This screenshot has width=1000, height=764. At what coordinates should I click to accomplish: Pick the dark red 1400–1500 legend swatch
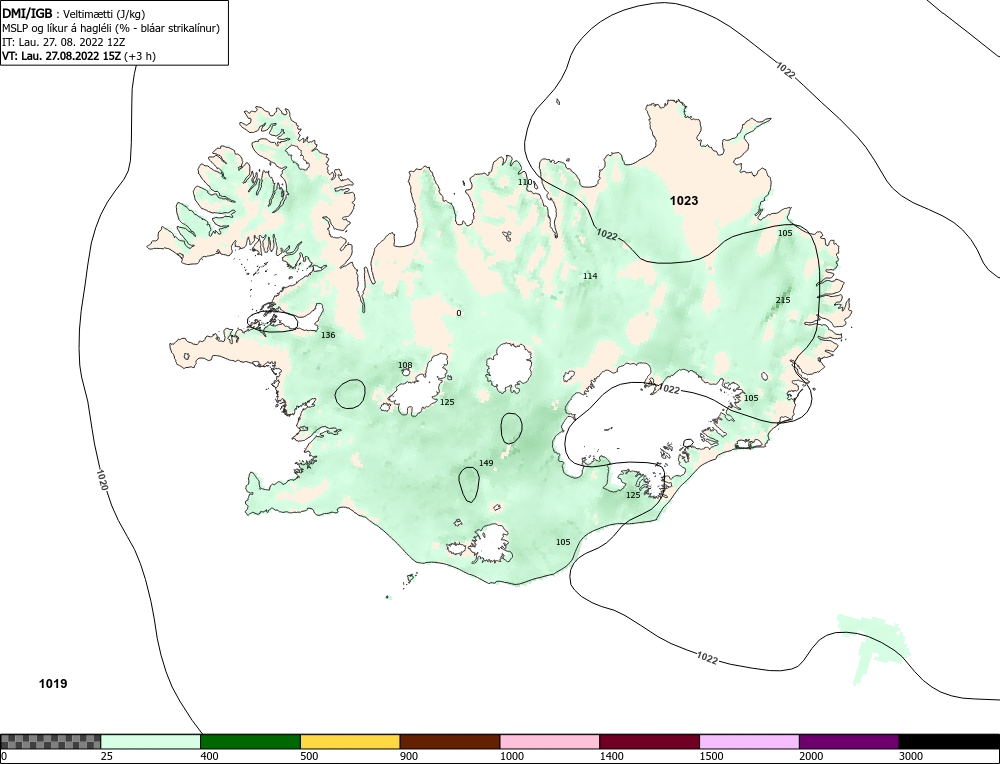click(649, 741)
